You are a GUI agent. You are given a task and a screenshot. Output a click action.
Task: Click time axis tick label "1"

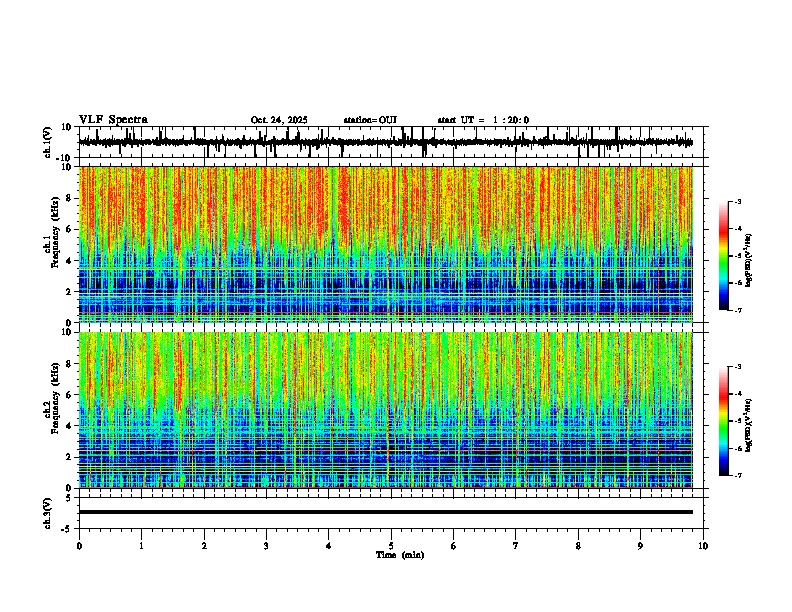[x=141, y=546]
